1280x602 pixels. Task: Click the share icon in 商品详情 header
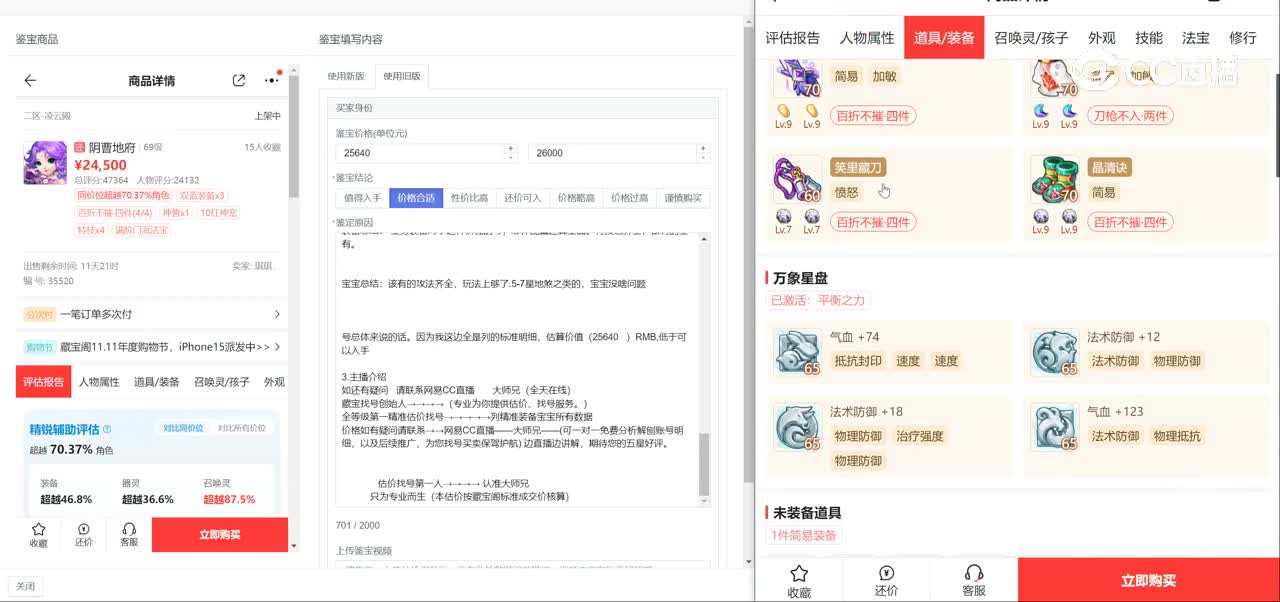[238, 81]
